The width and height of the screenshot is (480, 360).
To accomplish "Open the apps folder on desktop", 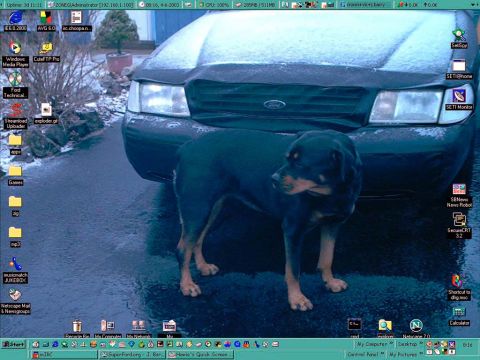I will click(15, 144).
